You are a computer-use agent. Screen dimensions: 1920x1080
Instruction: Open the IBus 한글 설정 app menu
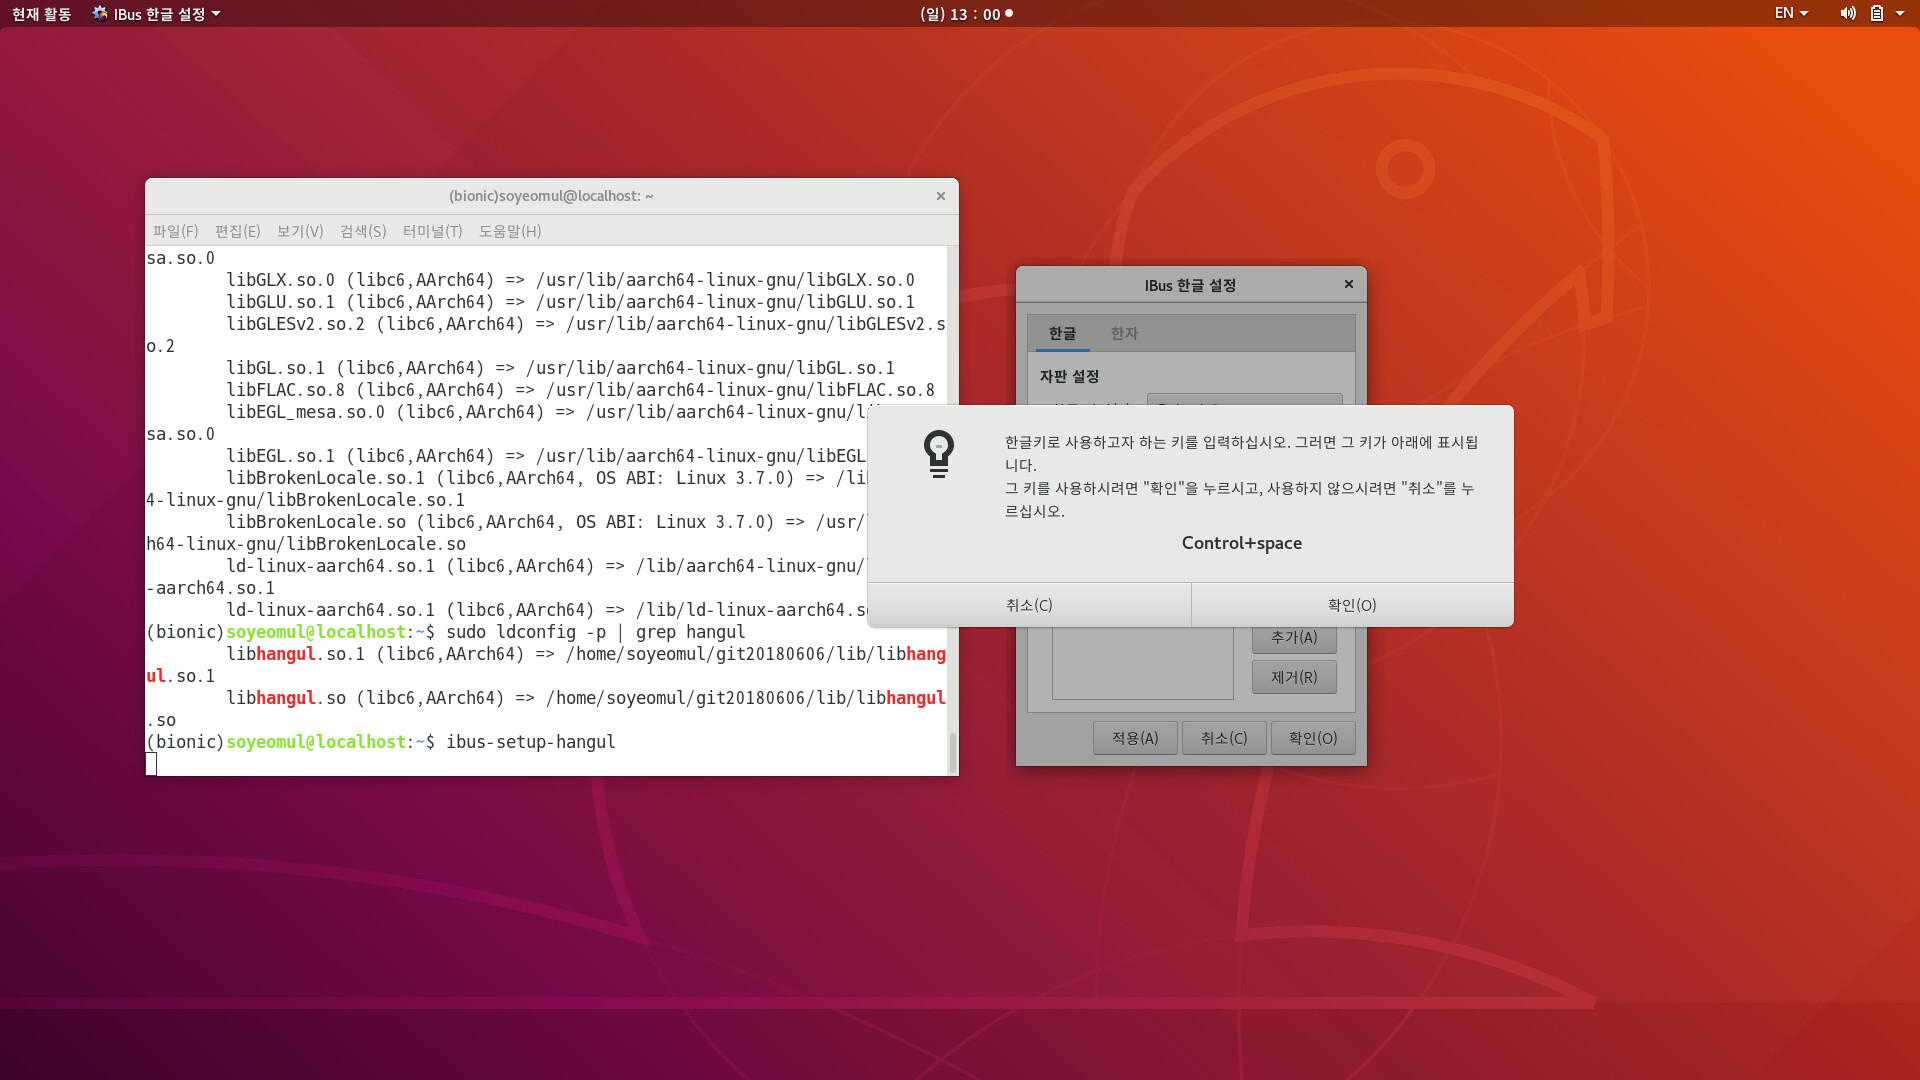pos(157,14)
